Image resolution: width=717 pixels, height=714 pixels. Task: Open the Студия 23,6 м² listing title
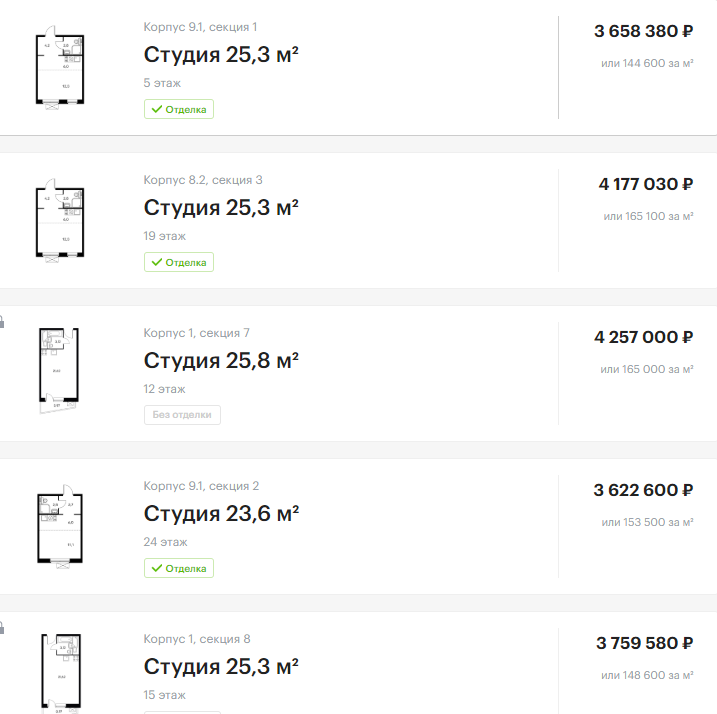point(221,514)
